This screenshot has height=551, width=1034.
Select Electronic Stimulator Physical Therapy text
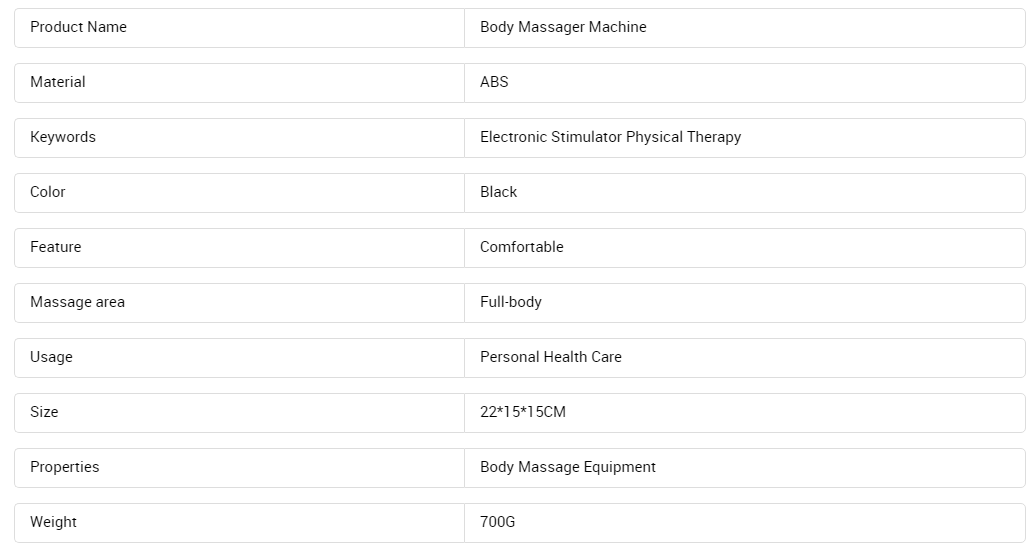click(611, 137)
